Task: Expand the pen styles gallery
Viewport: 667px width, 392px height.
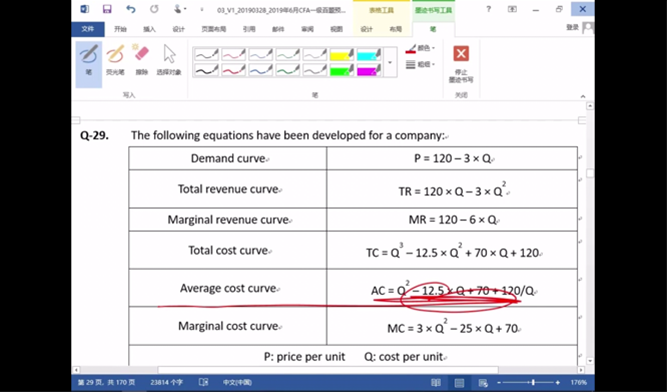Action: (x=390, y=62)
